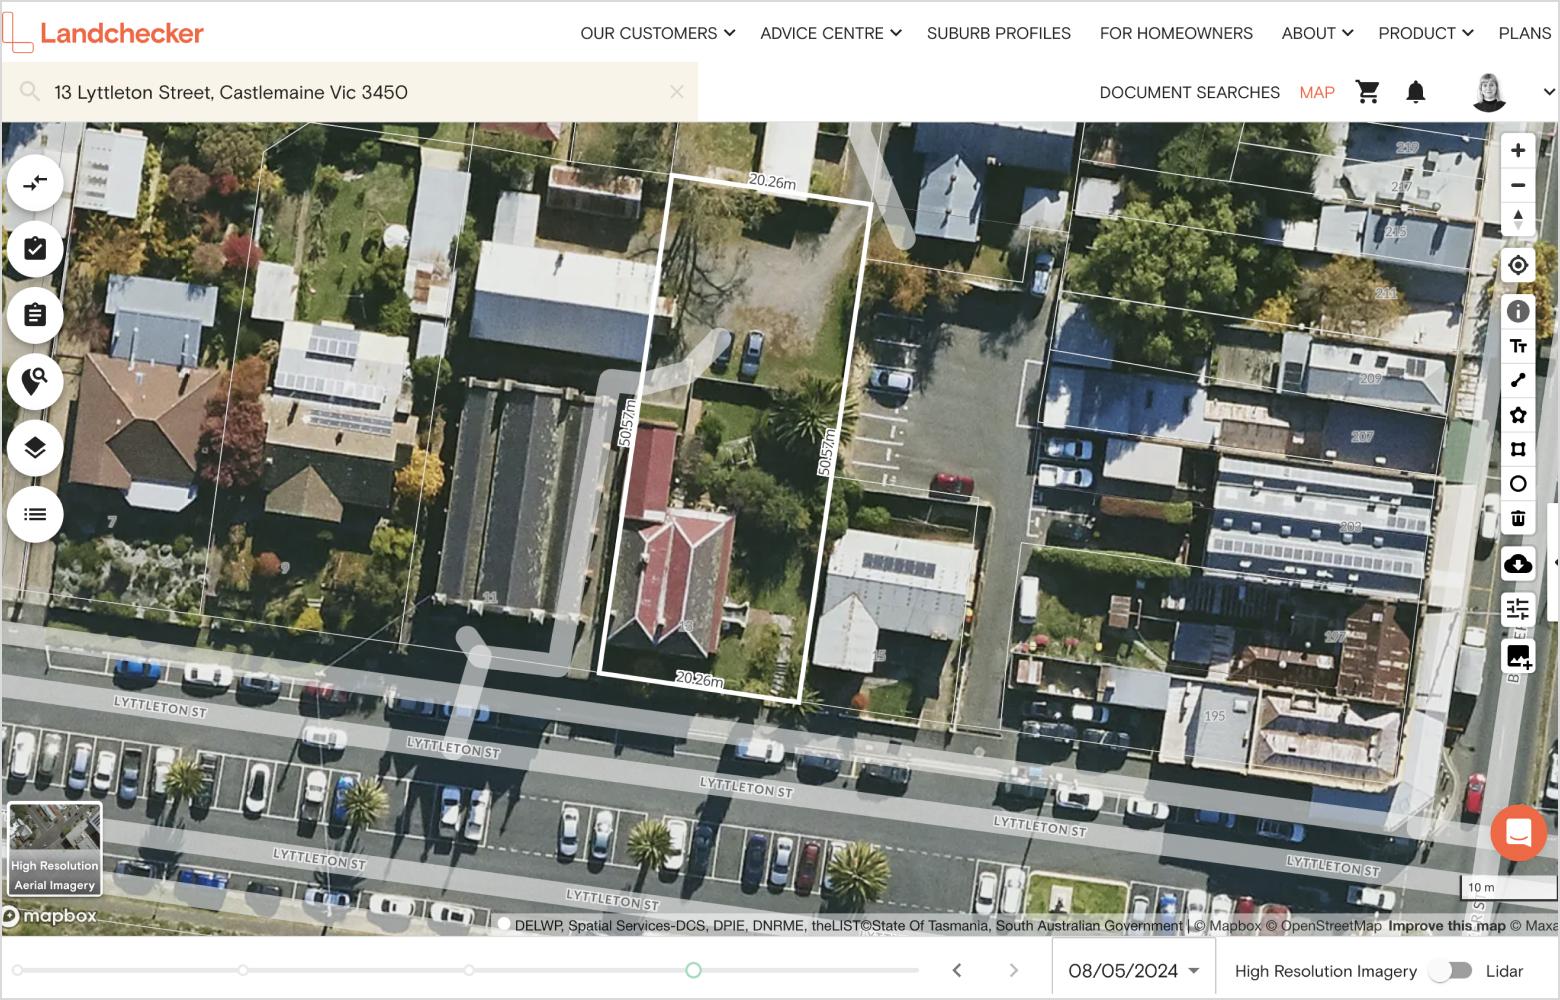This screenshot has width=1560, height=1000.
Task: Open the list view button
Action: coord(35,514)
